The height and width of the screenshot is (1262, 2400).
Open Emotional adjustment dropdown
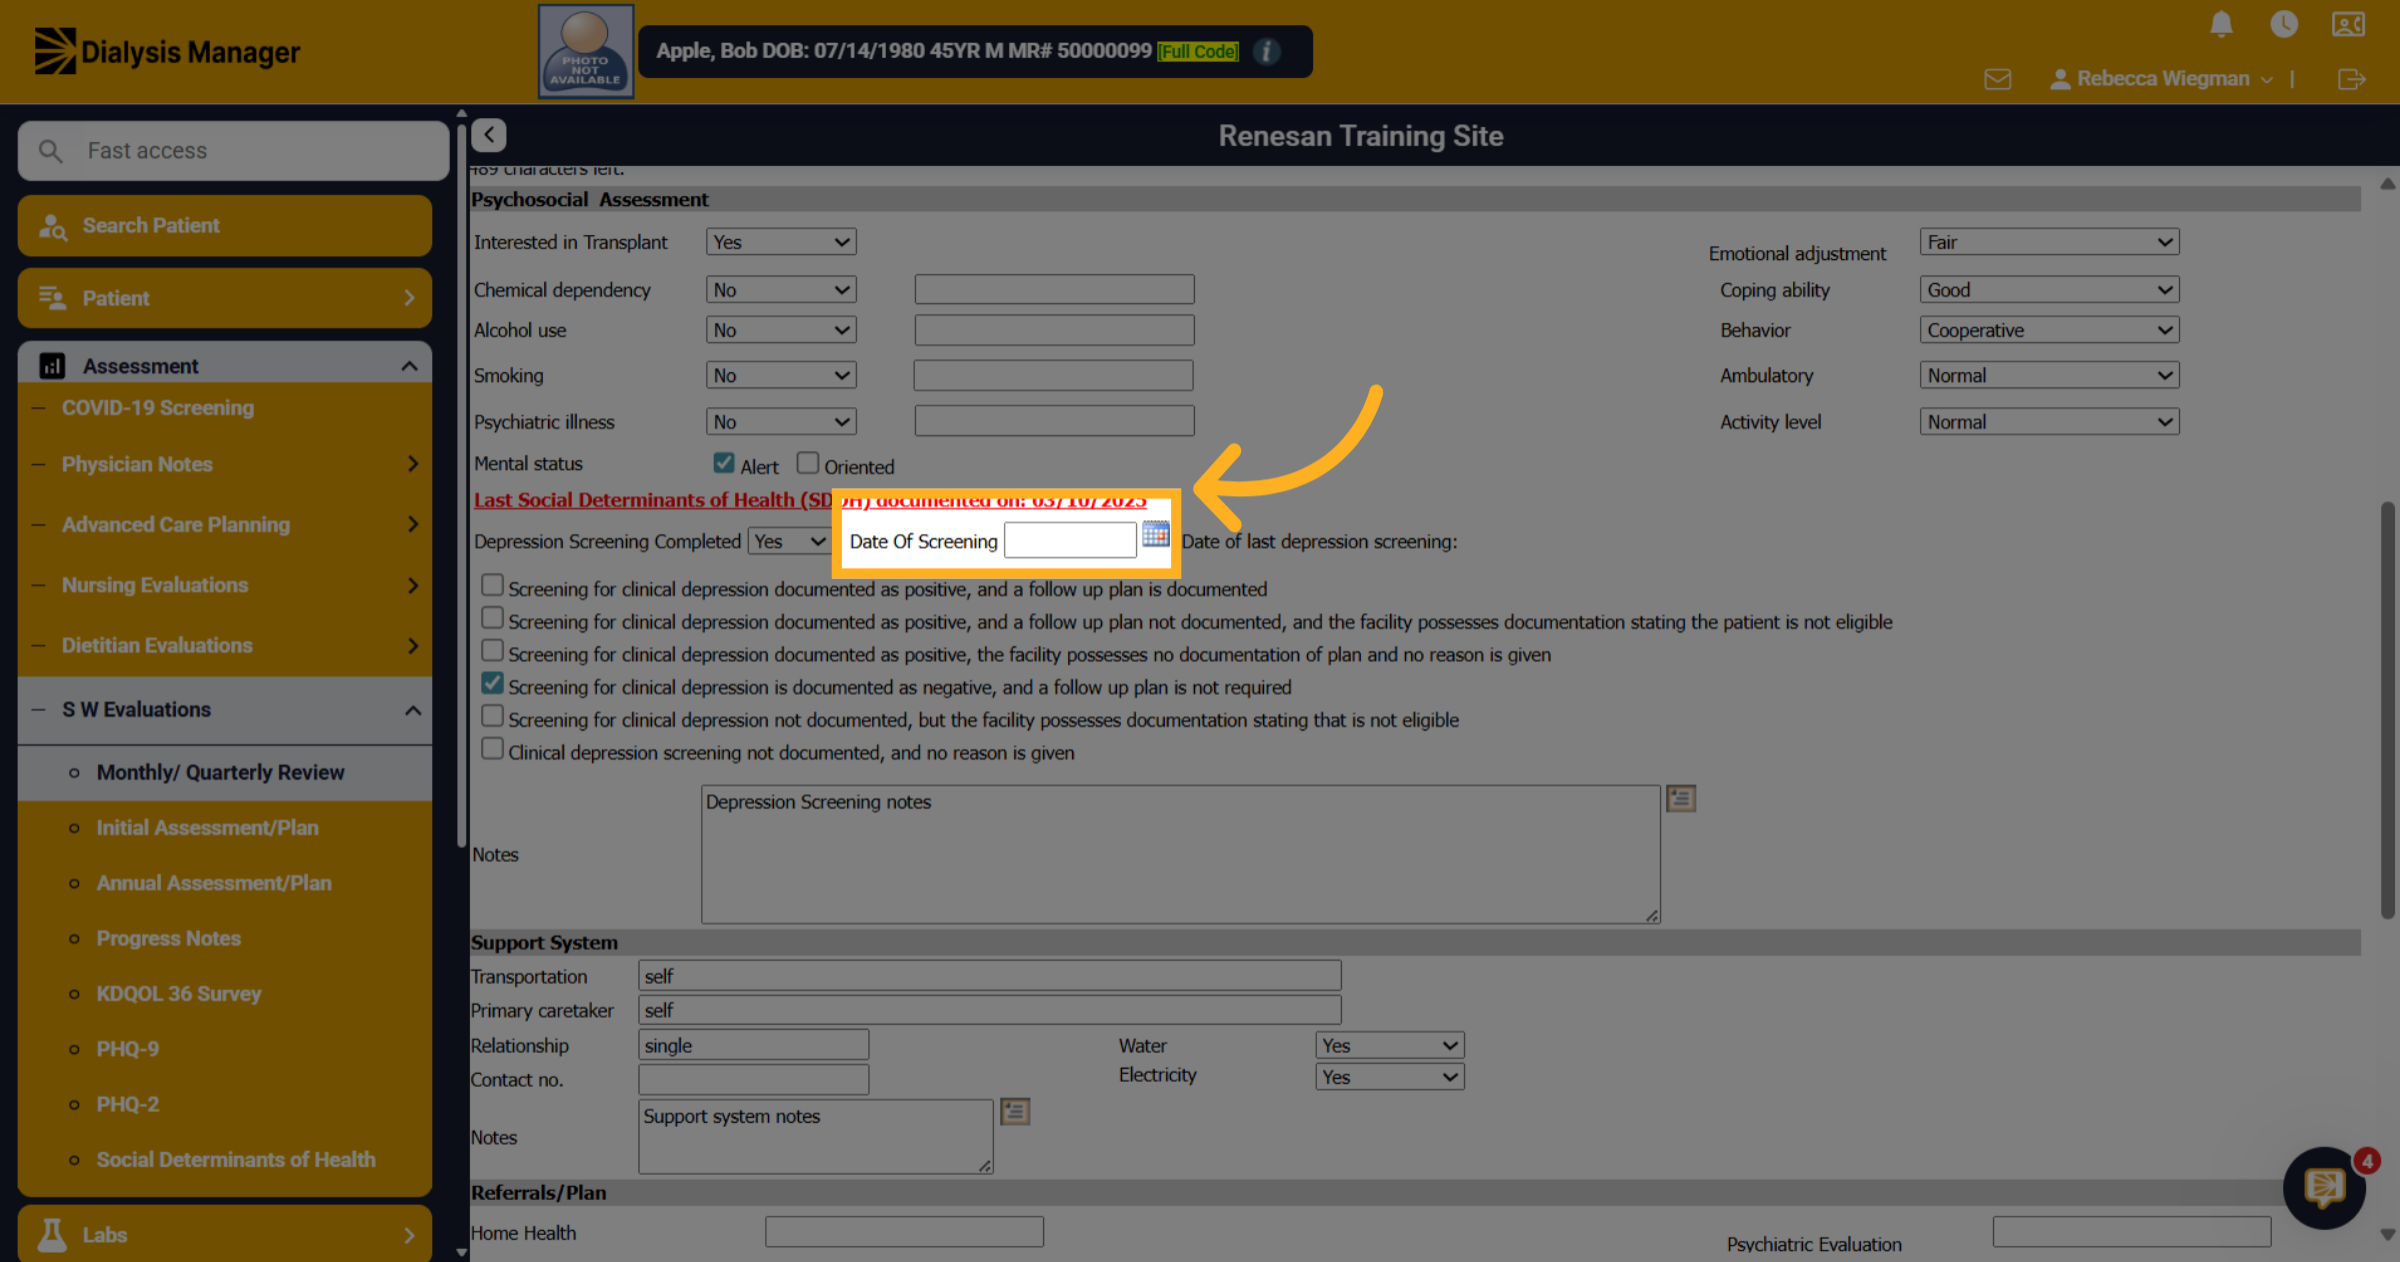[x=2049, y=242]
